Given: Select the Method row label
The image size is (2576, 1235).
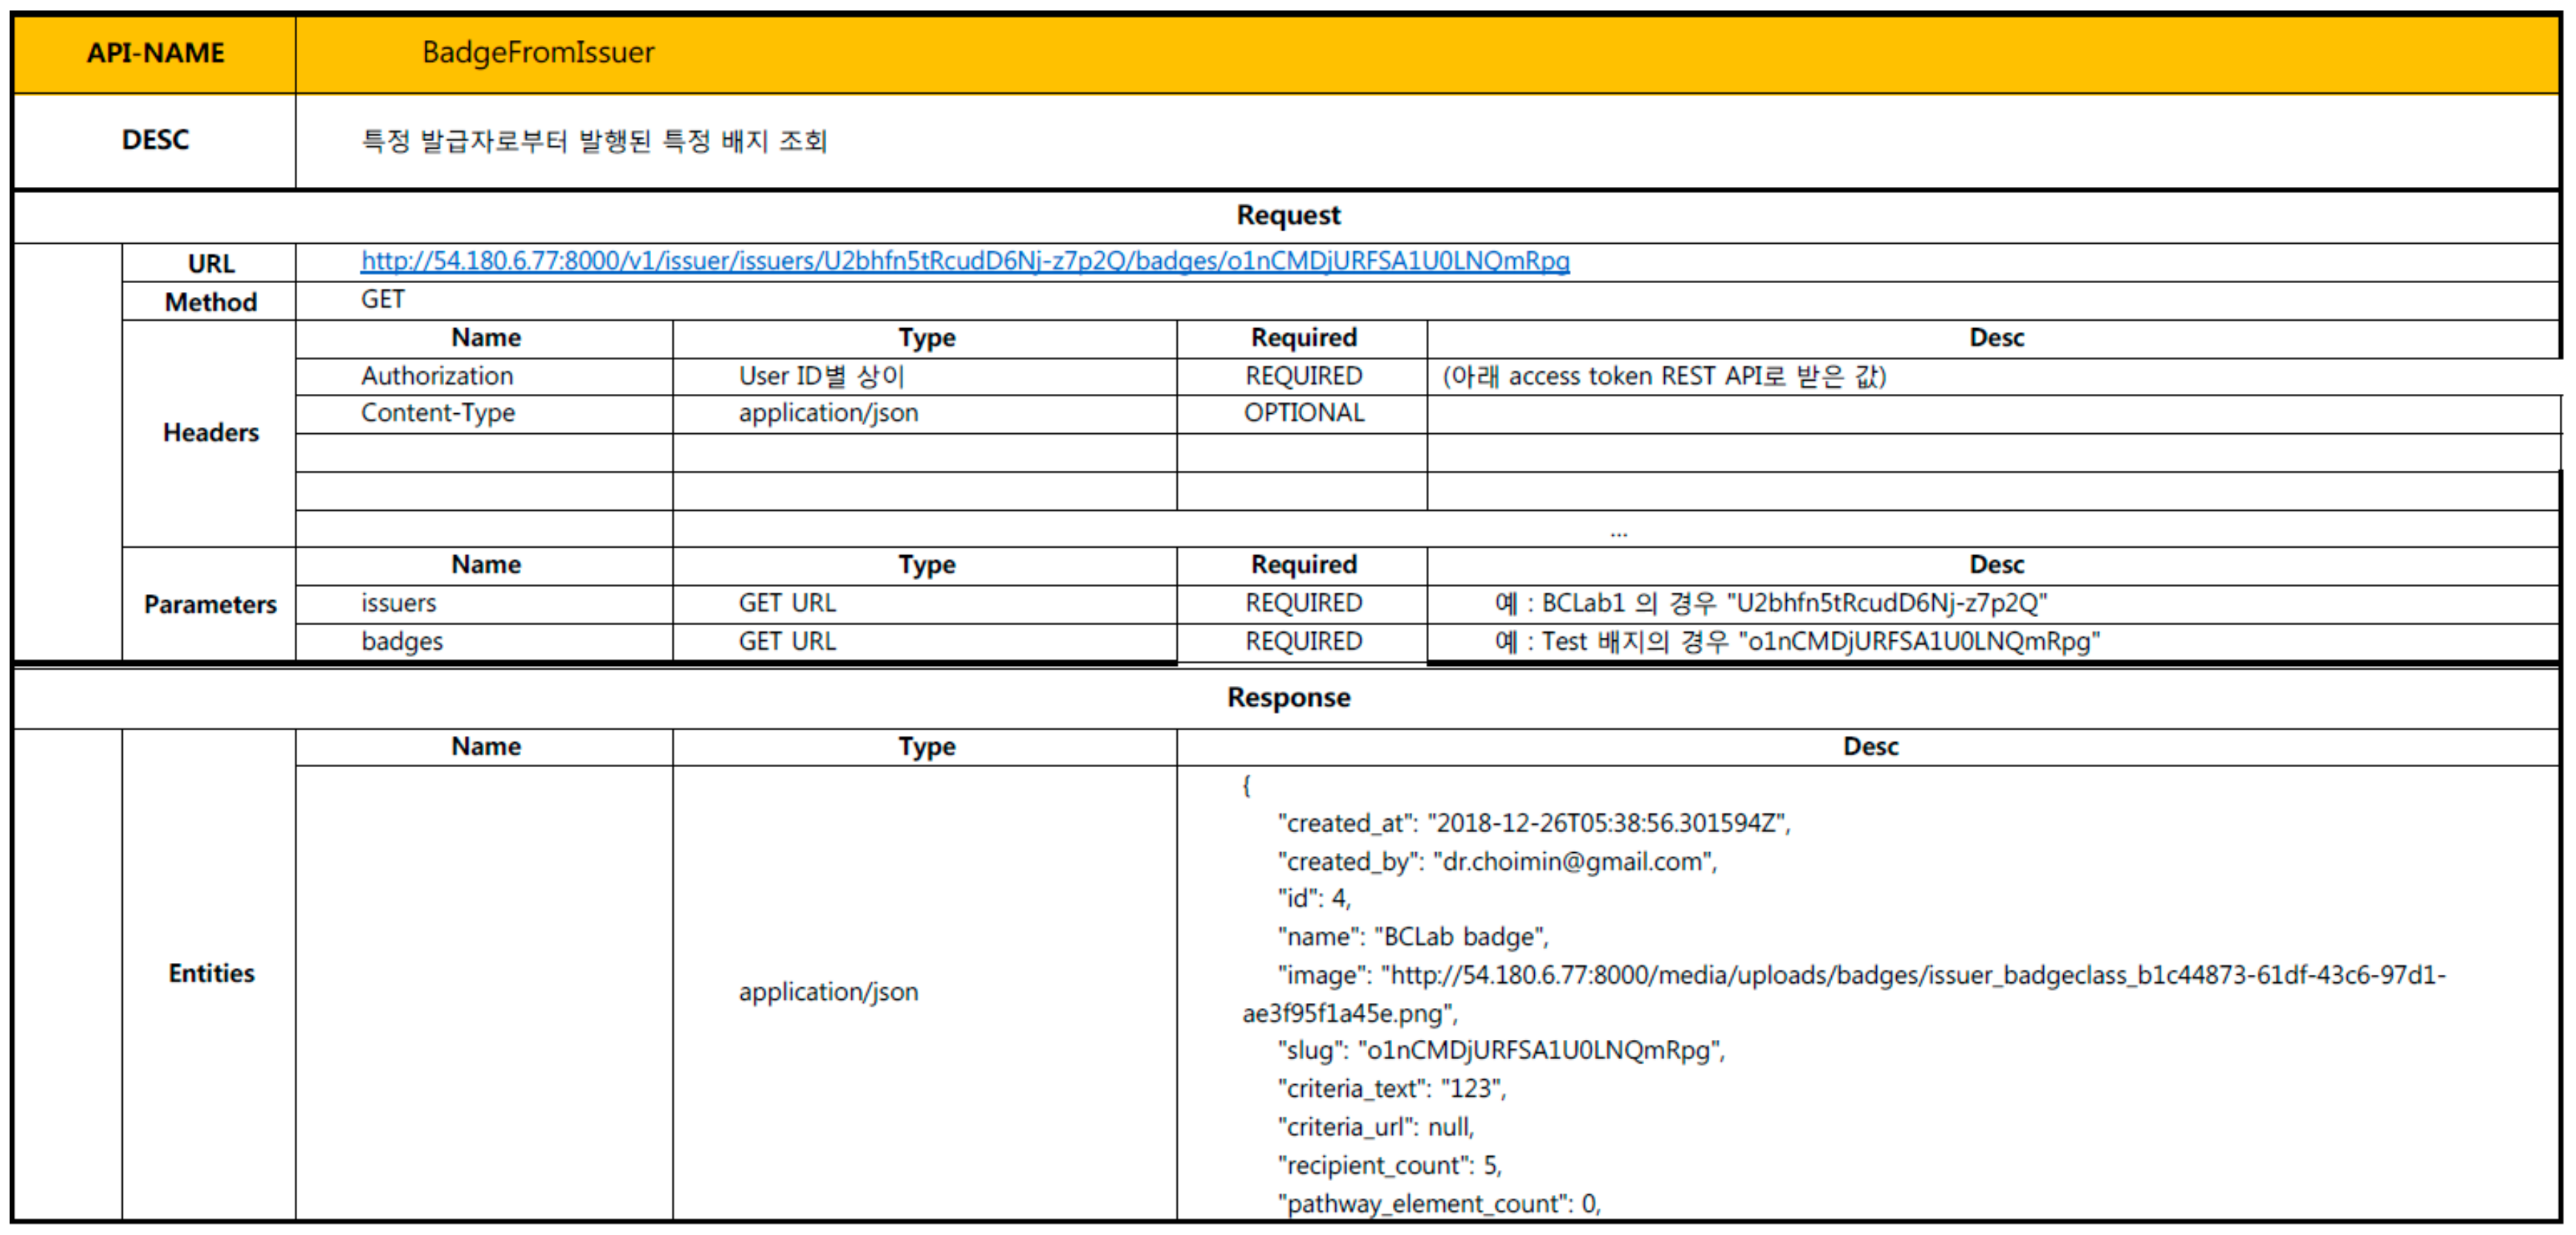Looking at the screenshot, I should tap(210, 302).
